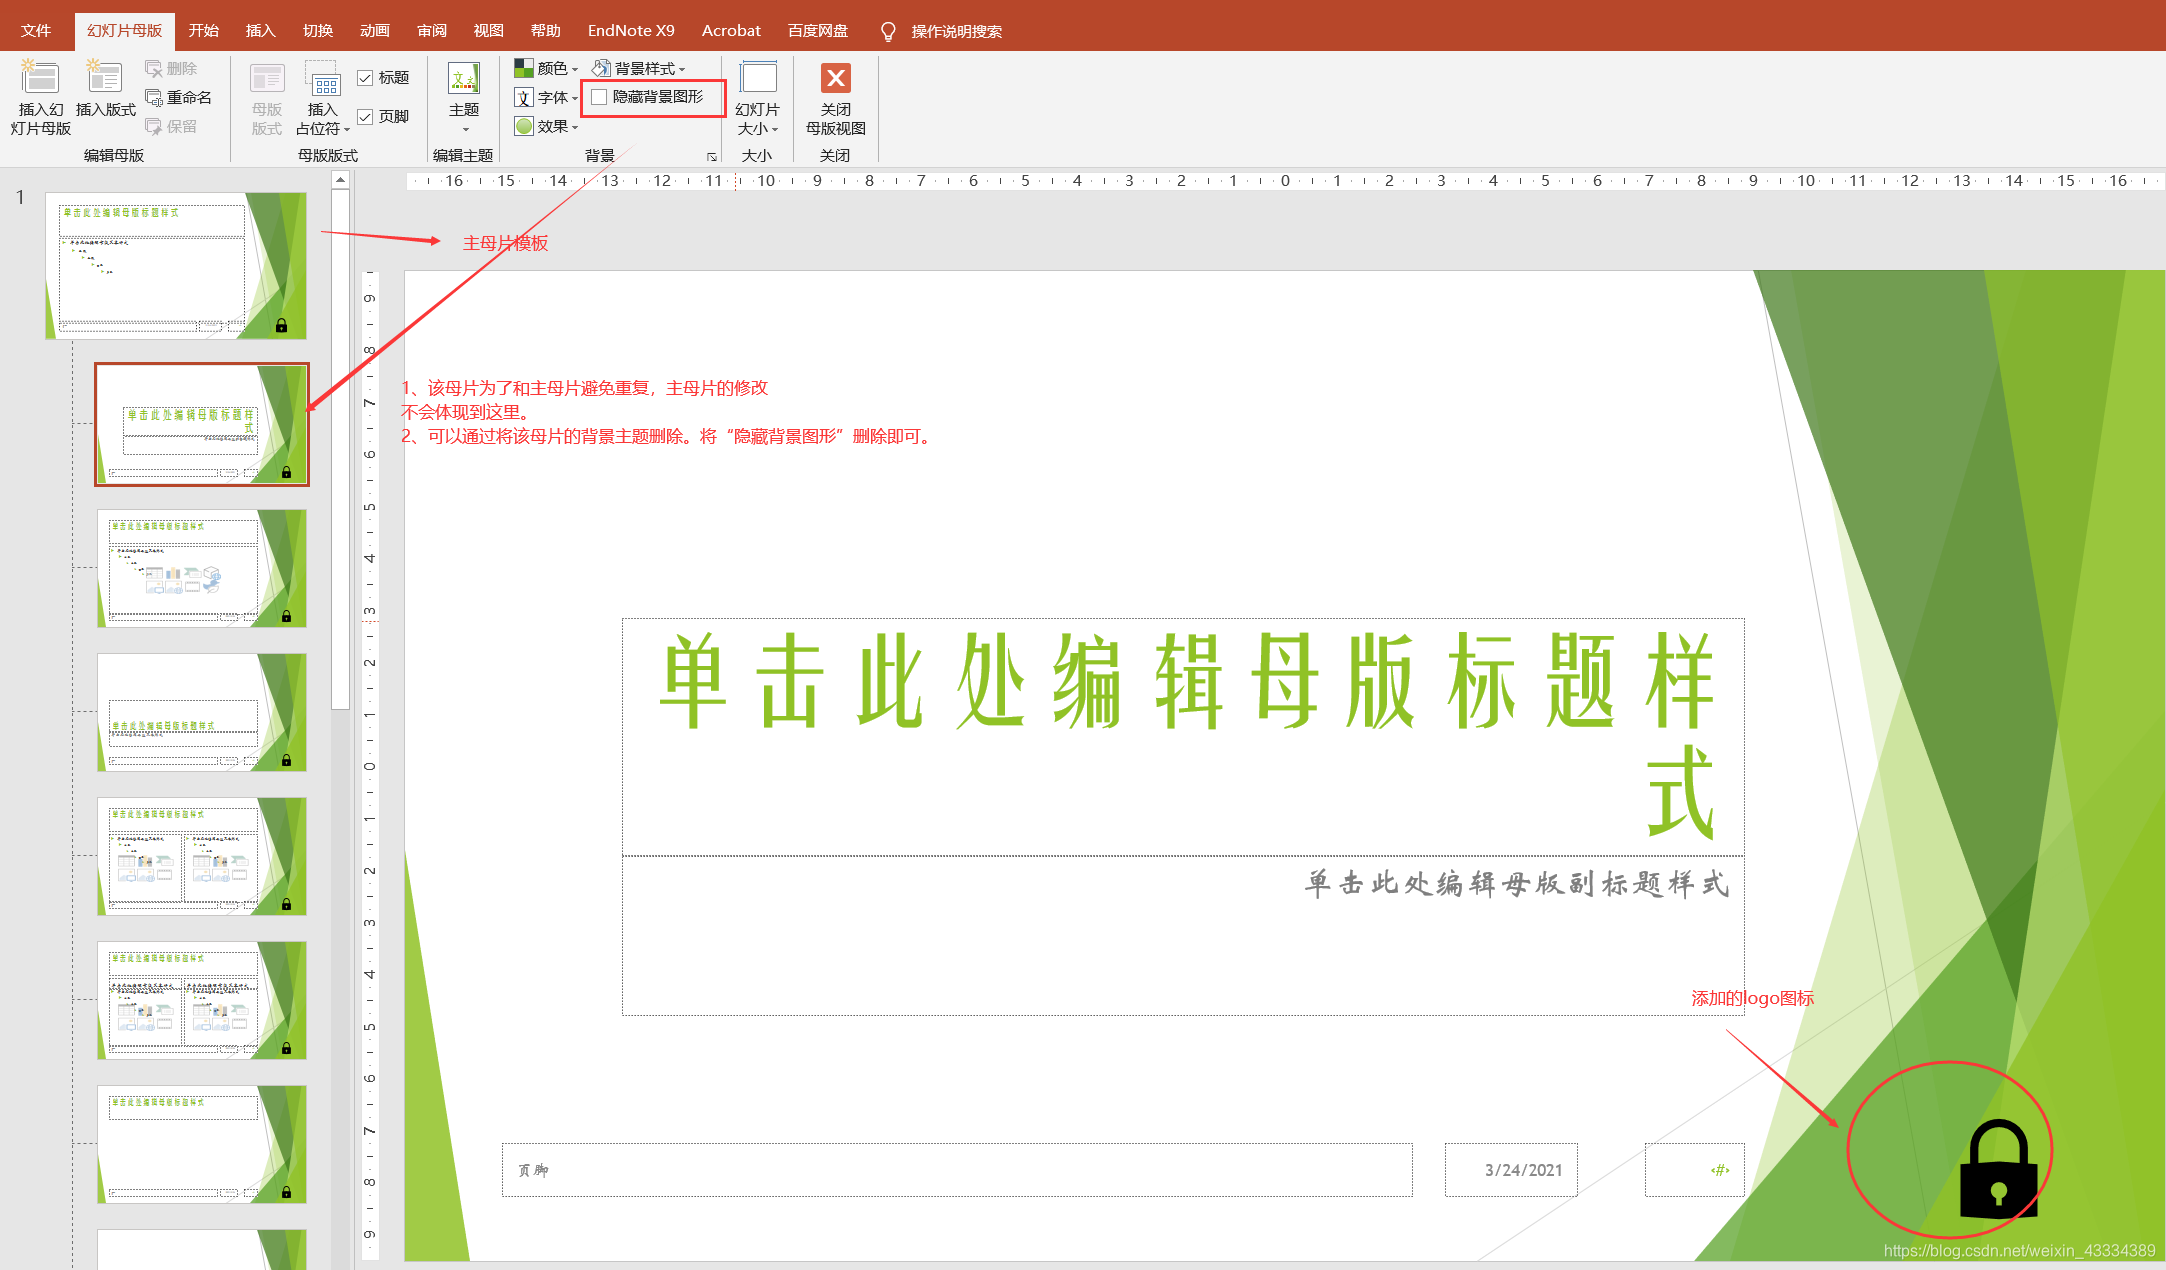This screenshot has height=1270, width=2166.
Task: Open Background group dialog launcher
Action: coord(712,157)
